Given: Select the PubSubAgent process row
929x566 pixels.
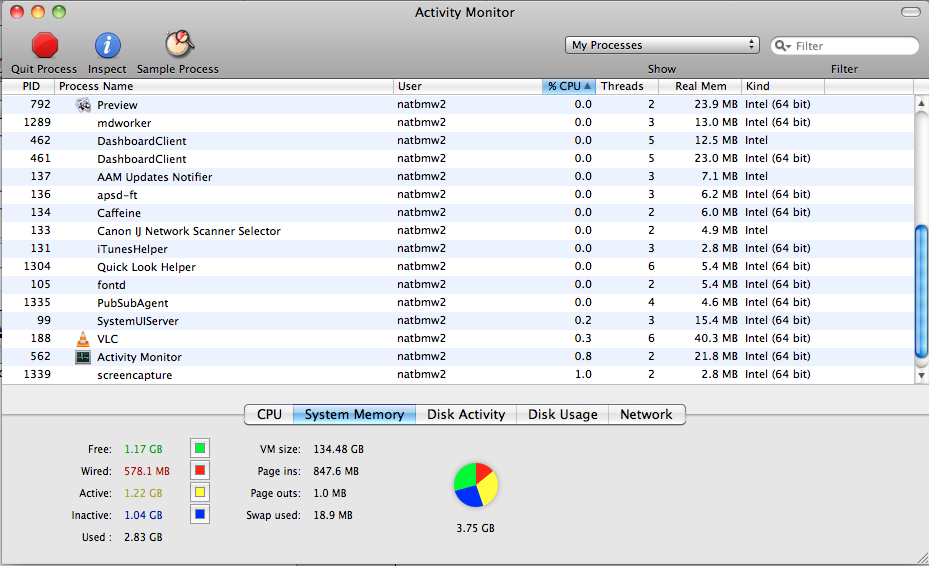Looking at the screenshot, I should (457, 302).
